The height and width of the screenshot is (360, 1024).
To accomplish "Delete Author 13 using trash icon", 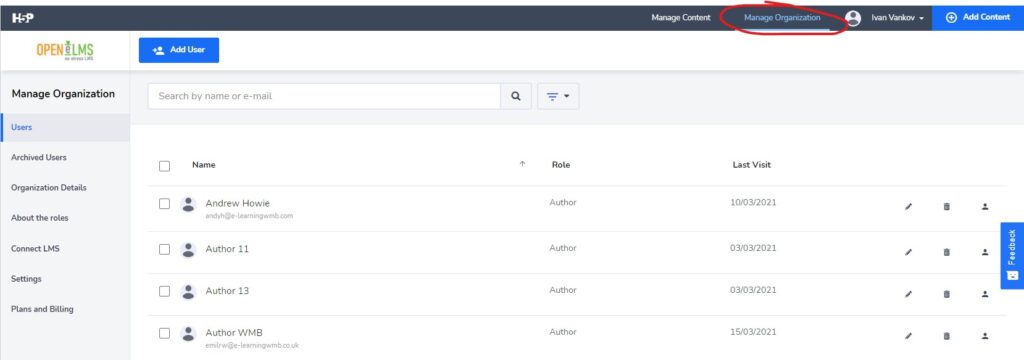I will pyautogui.click(x=946, y=294).
